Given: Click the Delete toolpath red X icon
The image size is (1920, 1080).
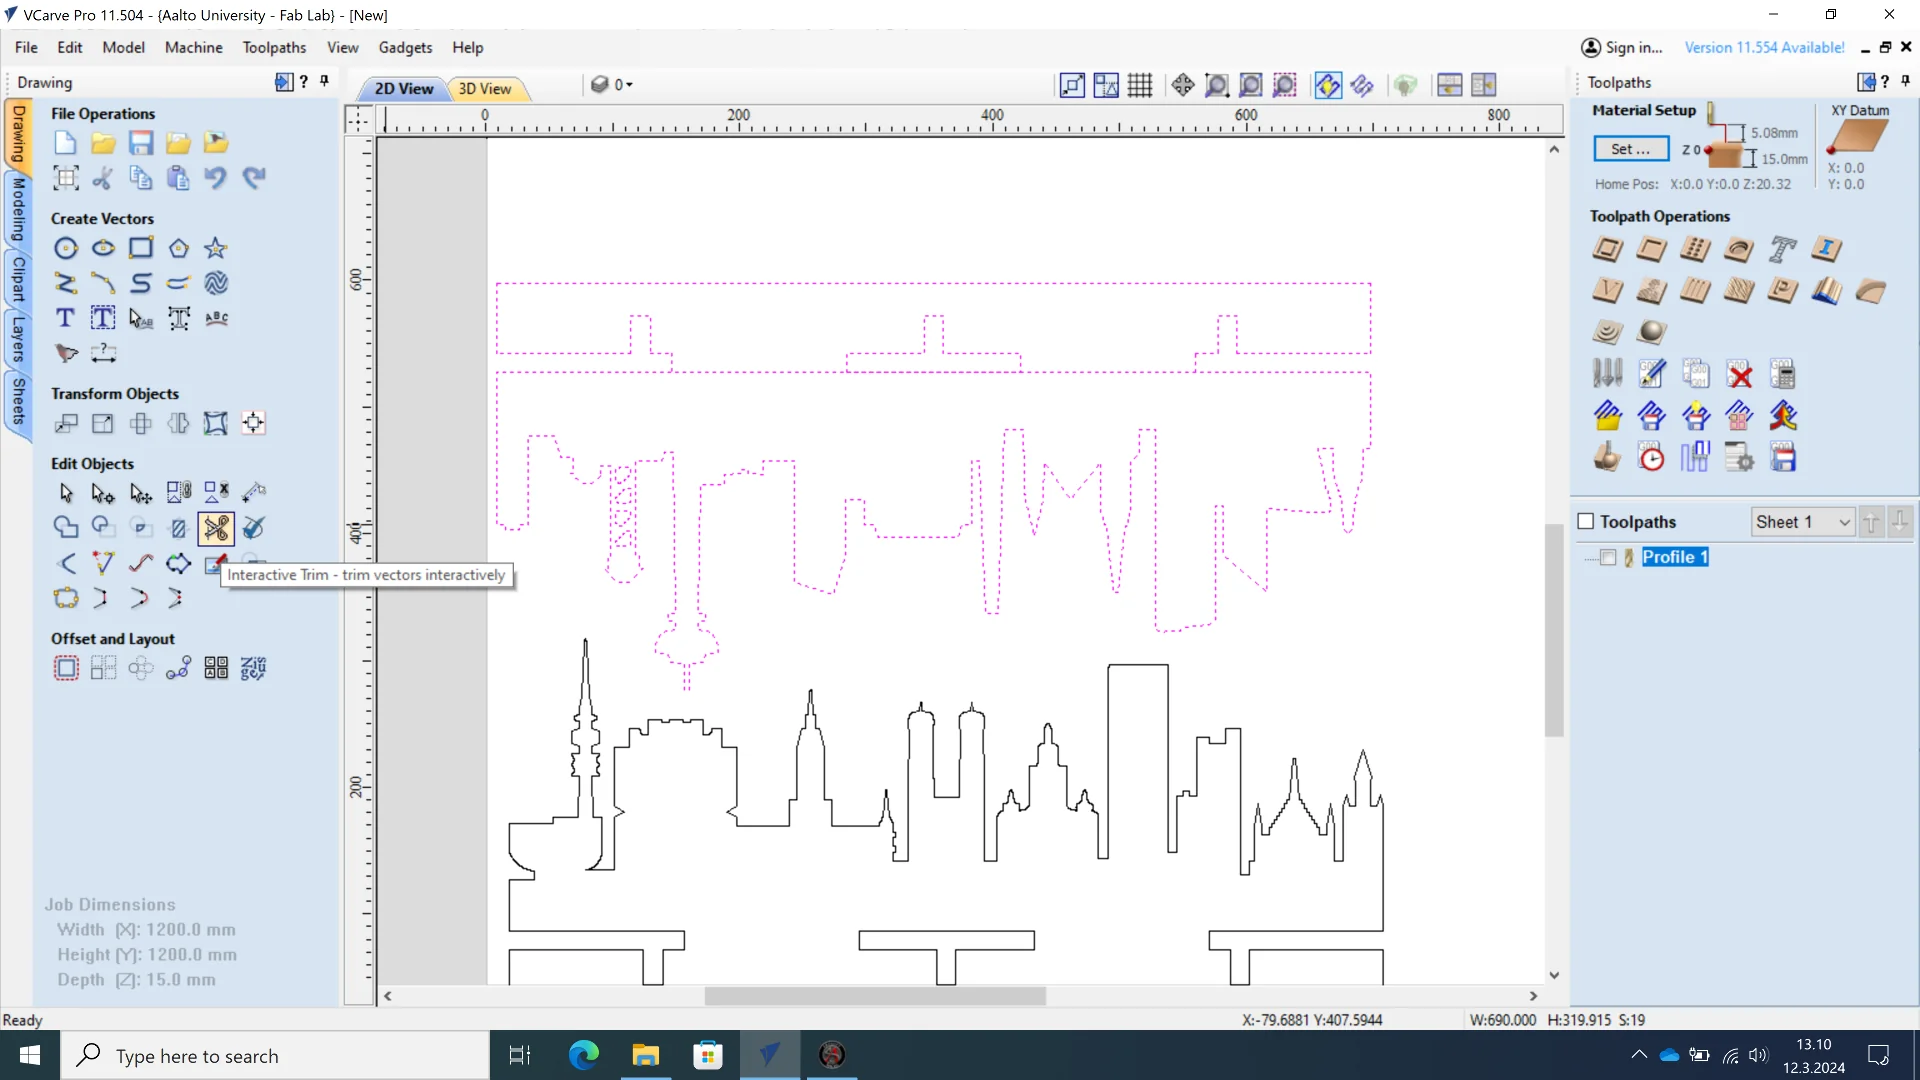Looking at the screenshot, I should [x=1740, y=375].
